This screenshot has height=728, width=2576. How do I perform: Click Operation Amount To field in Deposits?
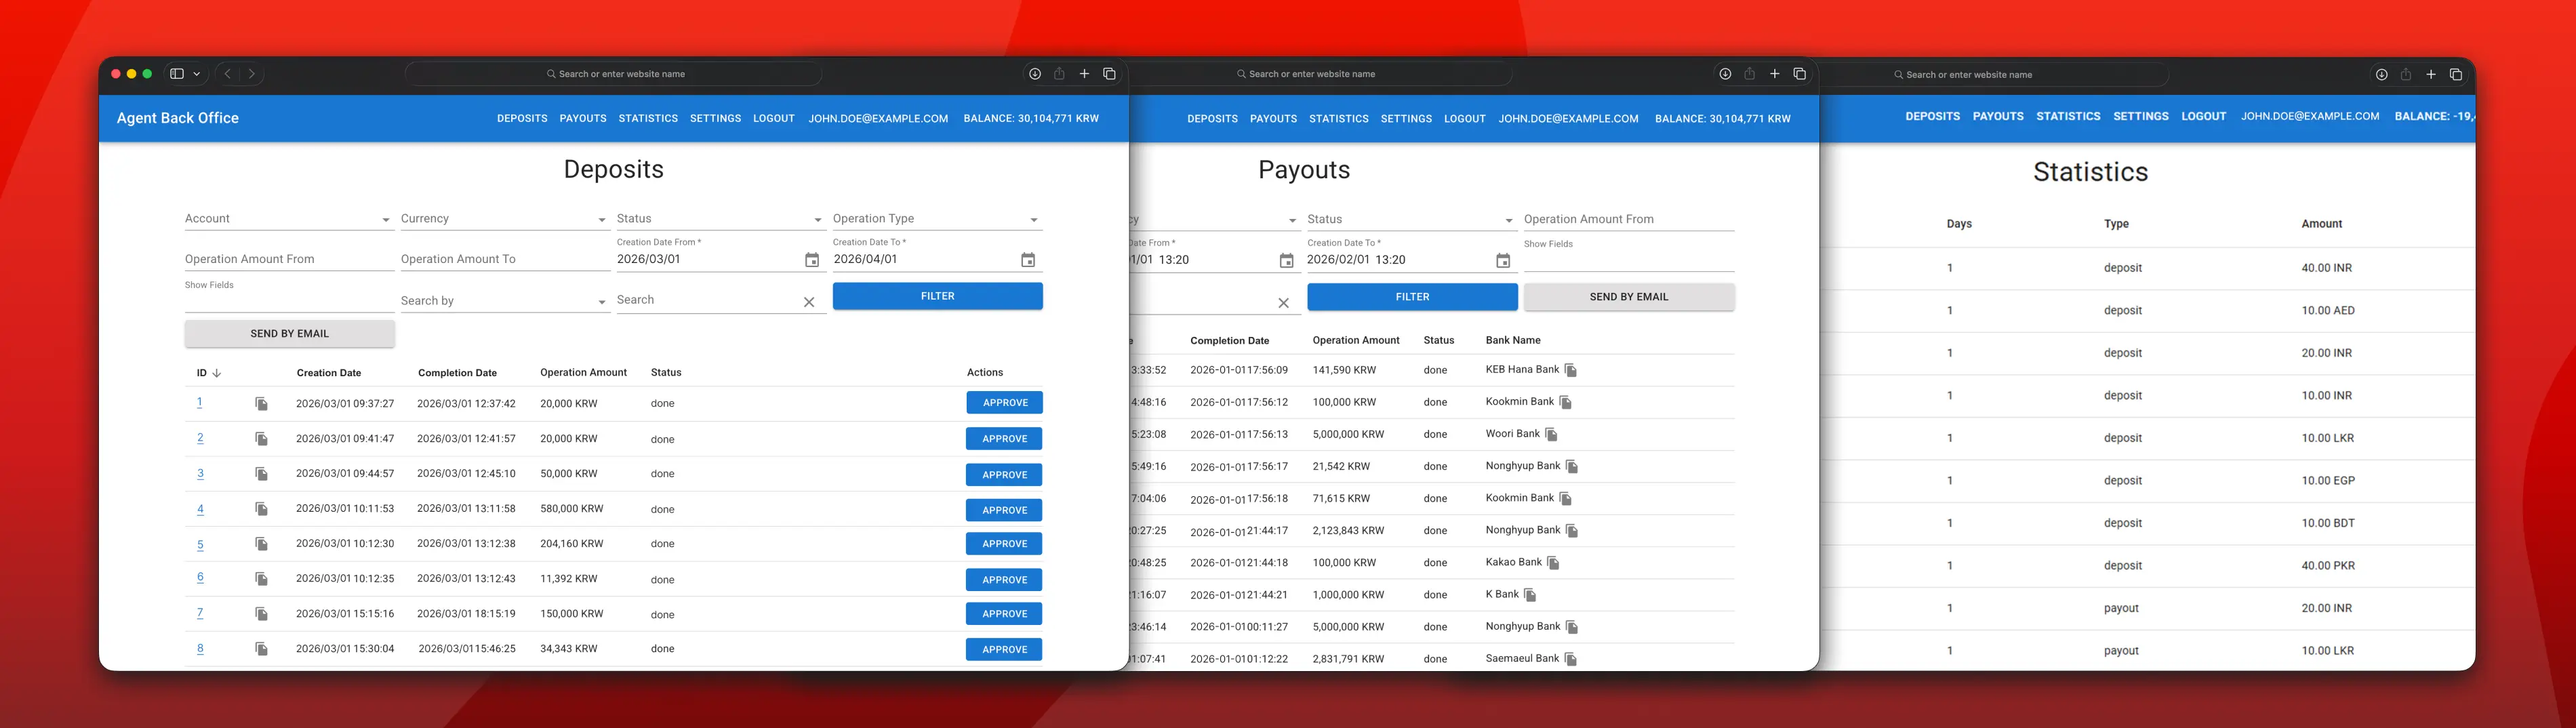coord(505,259)
